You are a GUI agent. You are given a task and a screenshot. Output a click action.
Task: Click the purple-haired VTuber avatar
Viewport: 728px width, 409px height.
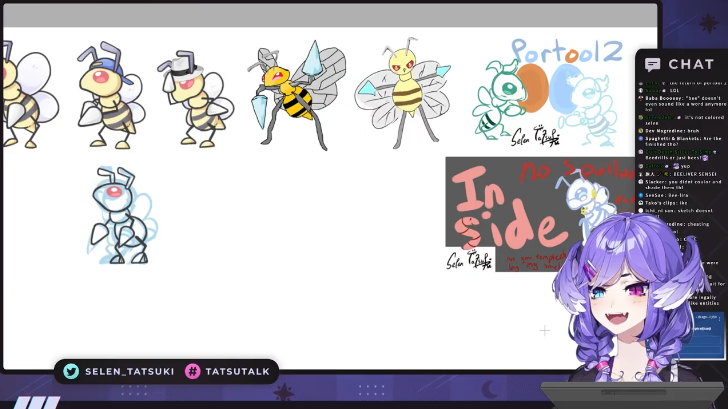click(x=629, y=297)
